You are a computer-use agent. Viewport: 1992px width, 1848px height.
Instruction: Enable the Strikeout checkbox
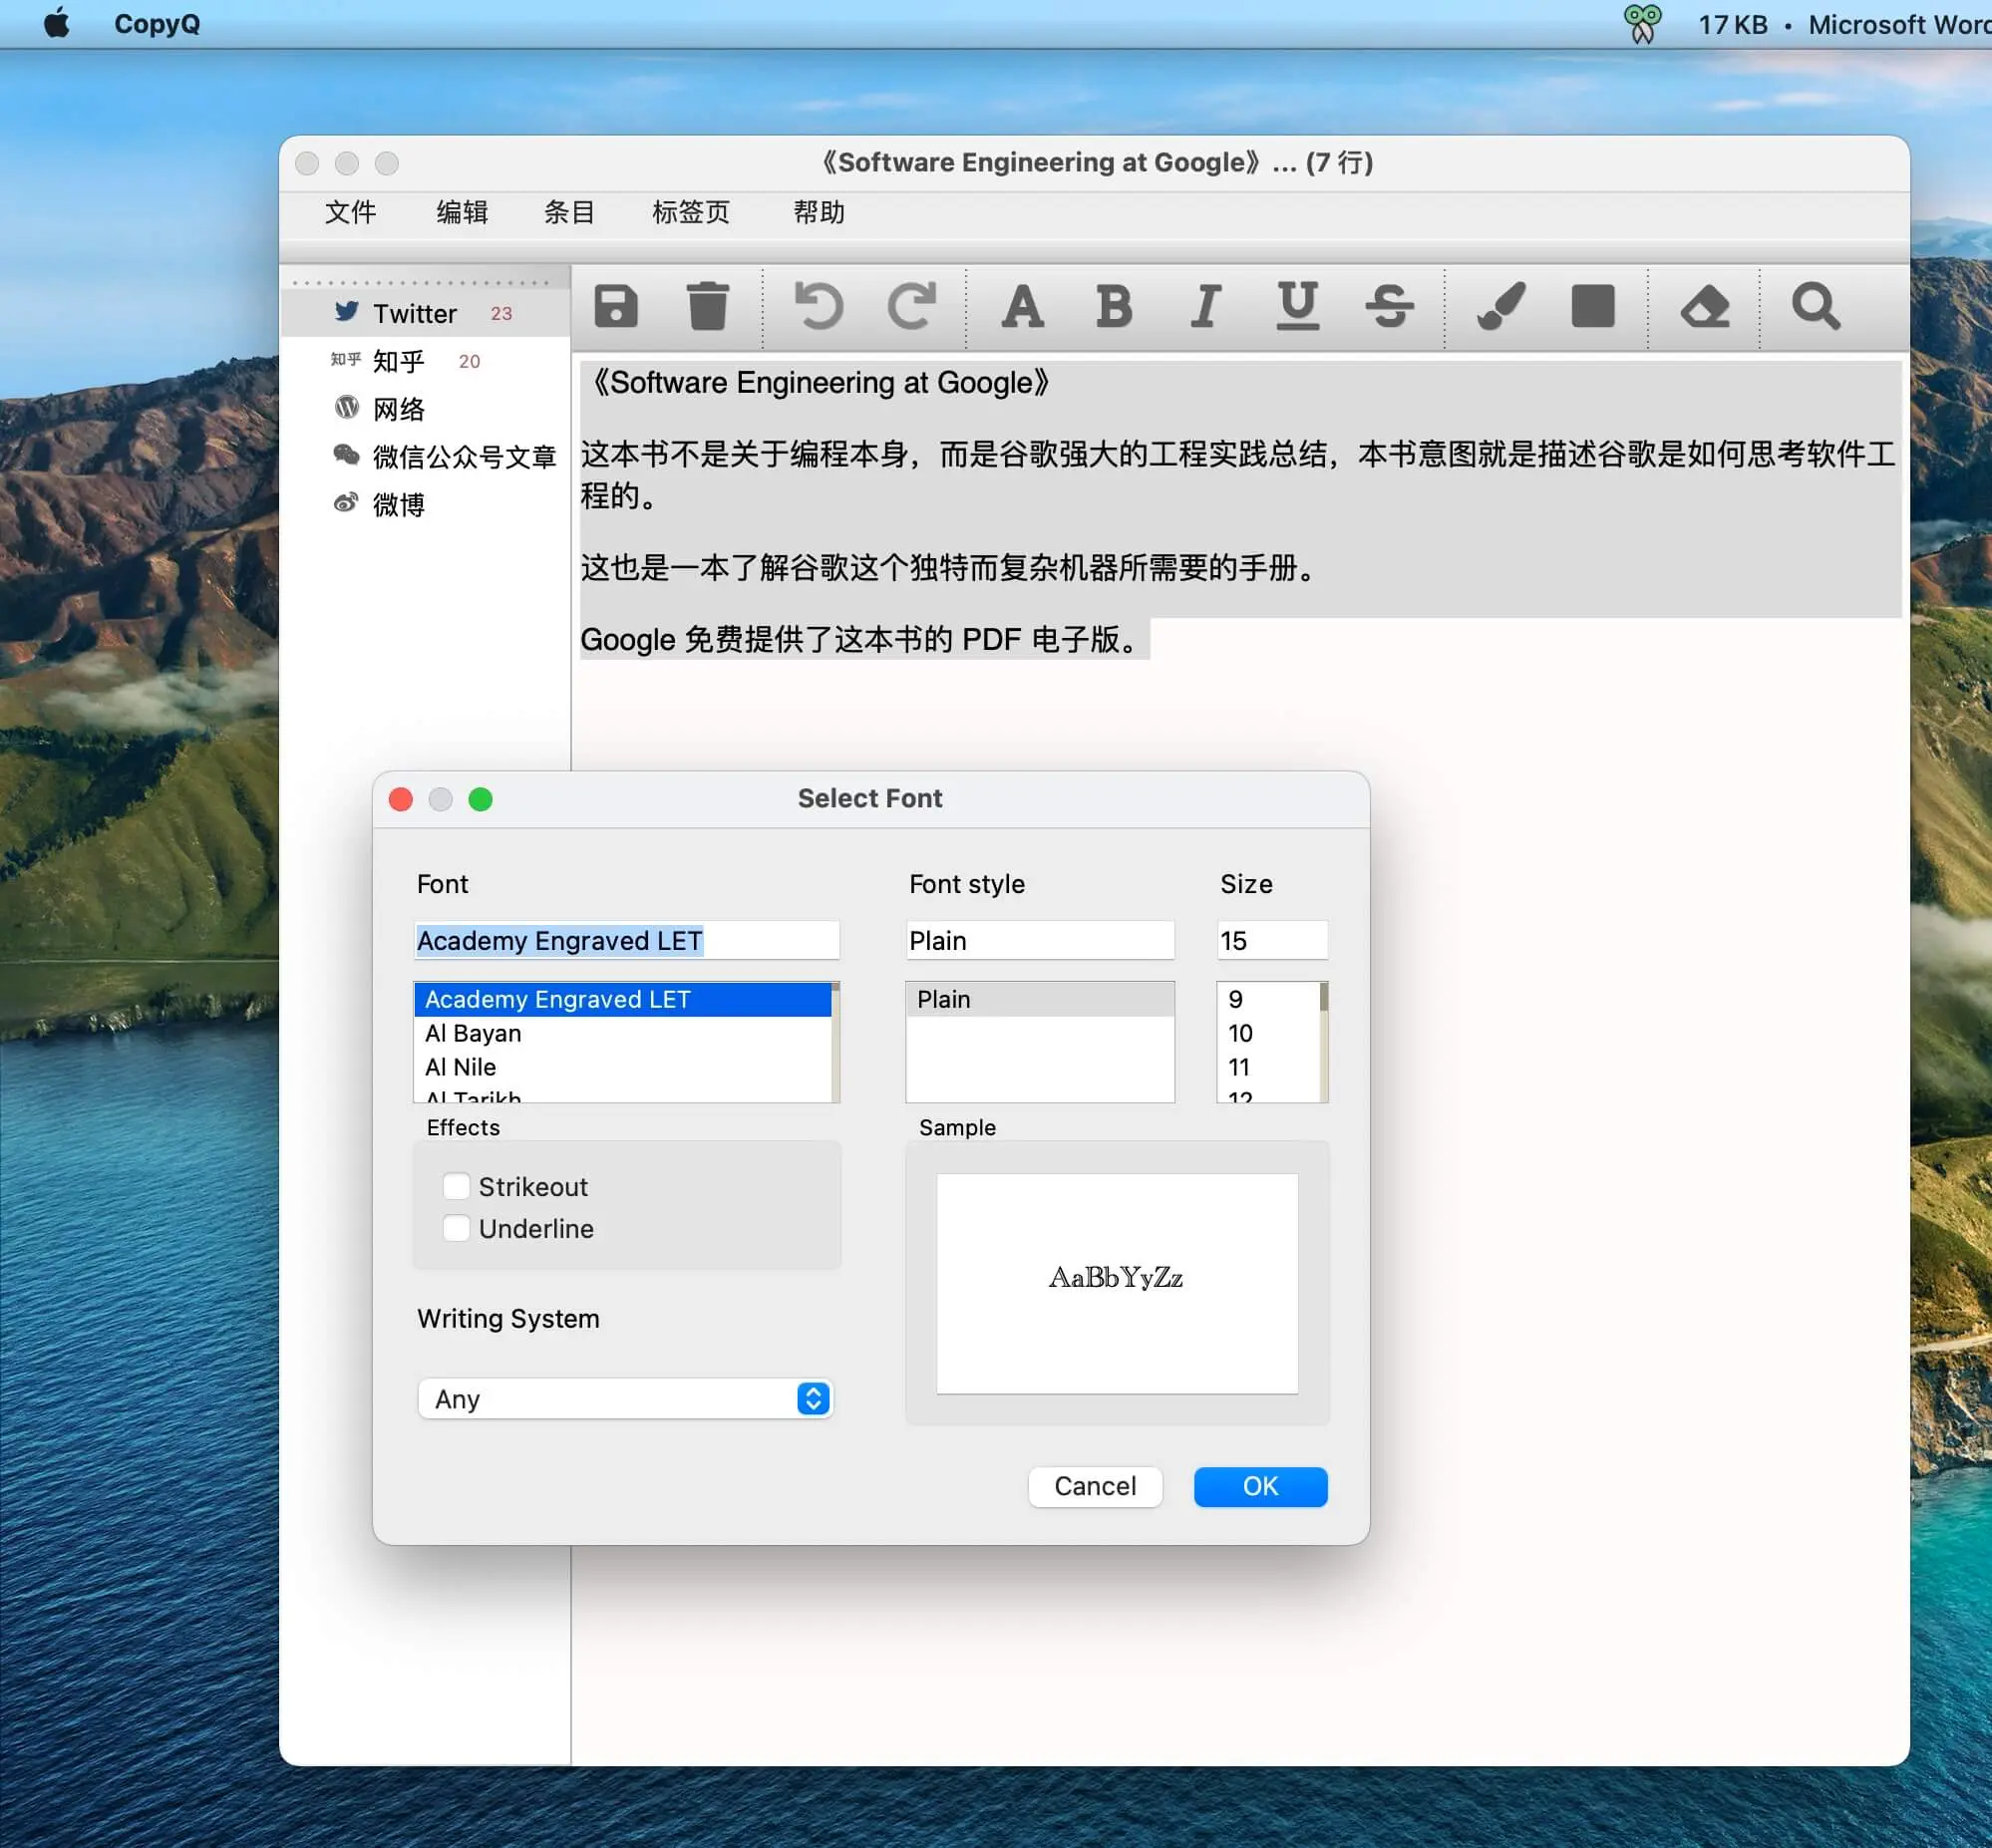pyautogui.click(x=456, y=1186)
